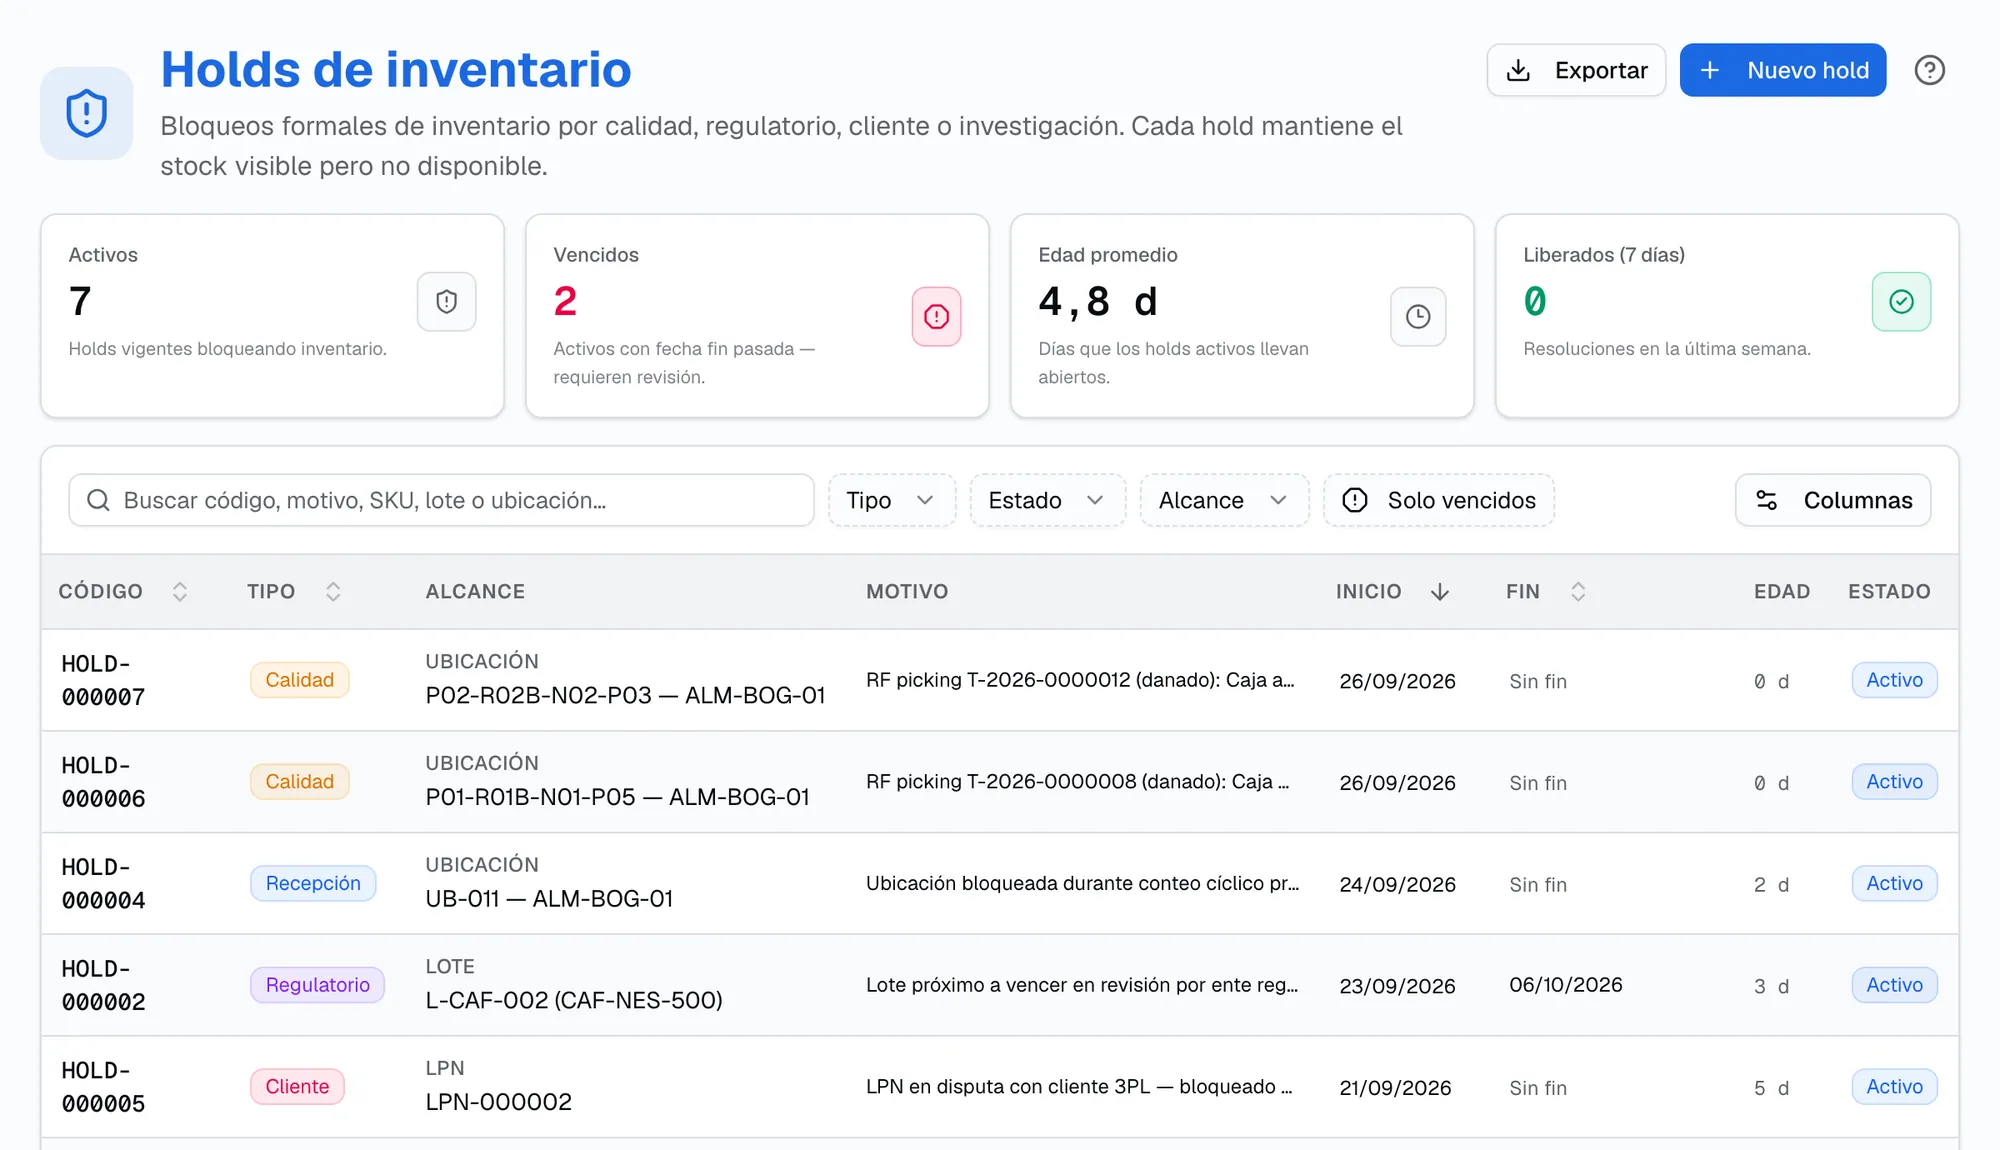
Task: Sort by FIN column arrows
Action: pyautogui.click(x=1578, y=591)
